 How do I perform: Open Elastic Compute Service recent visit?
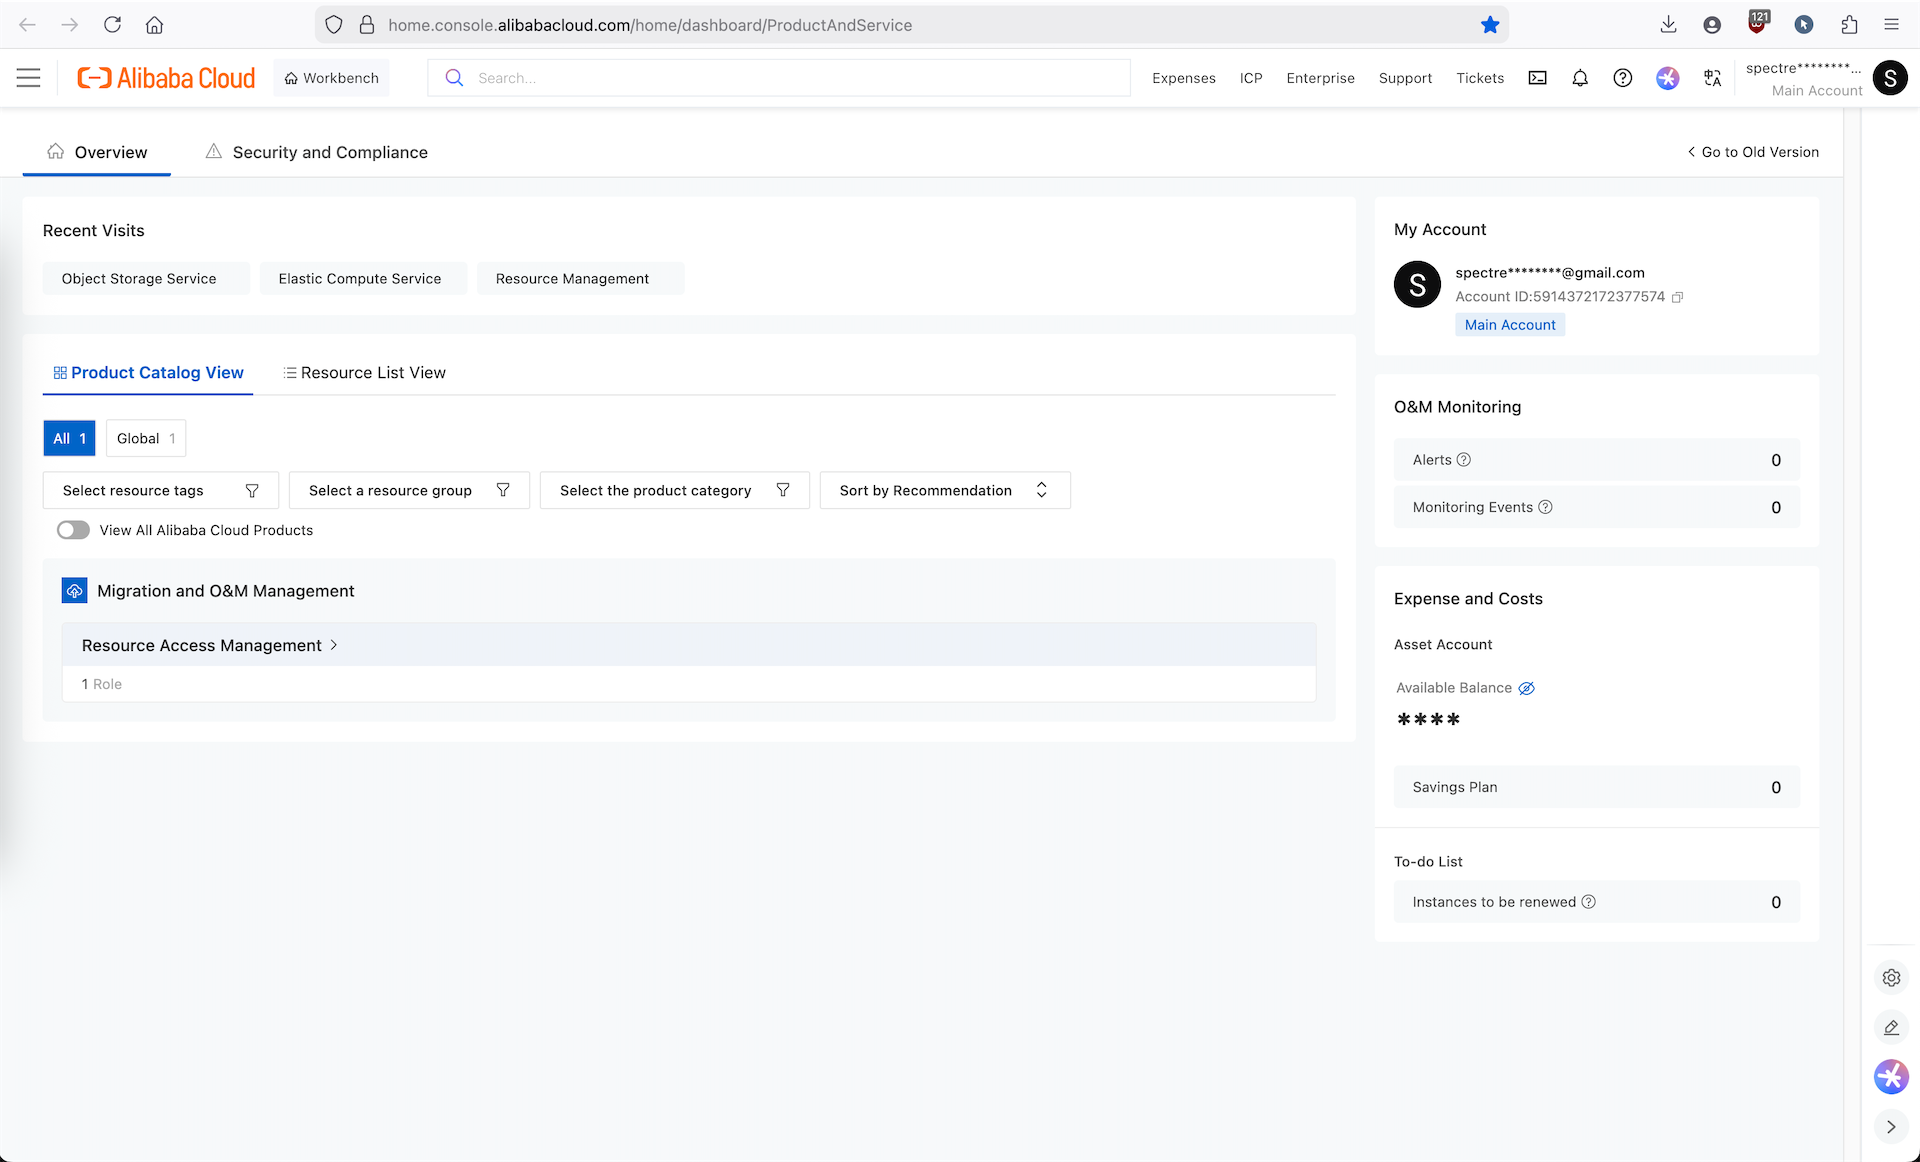click(360, 279)
